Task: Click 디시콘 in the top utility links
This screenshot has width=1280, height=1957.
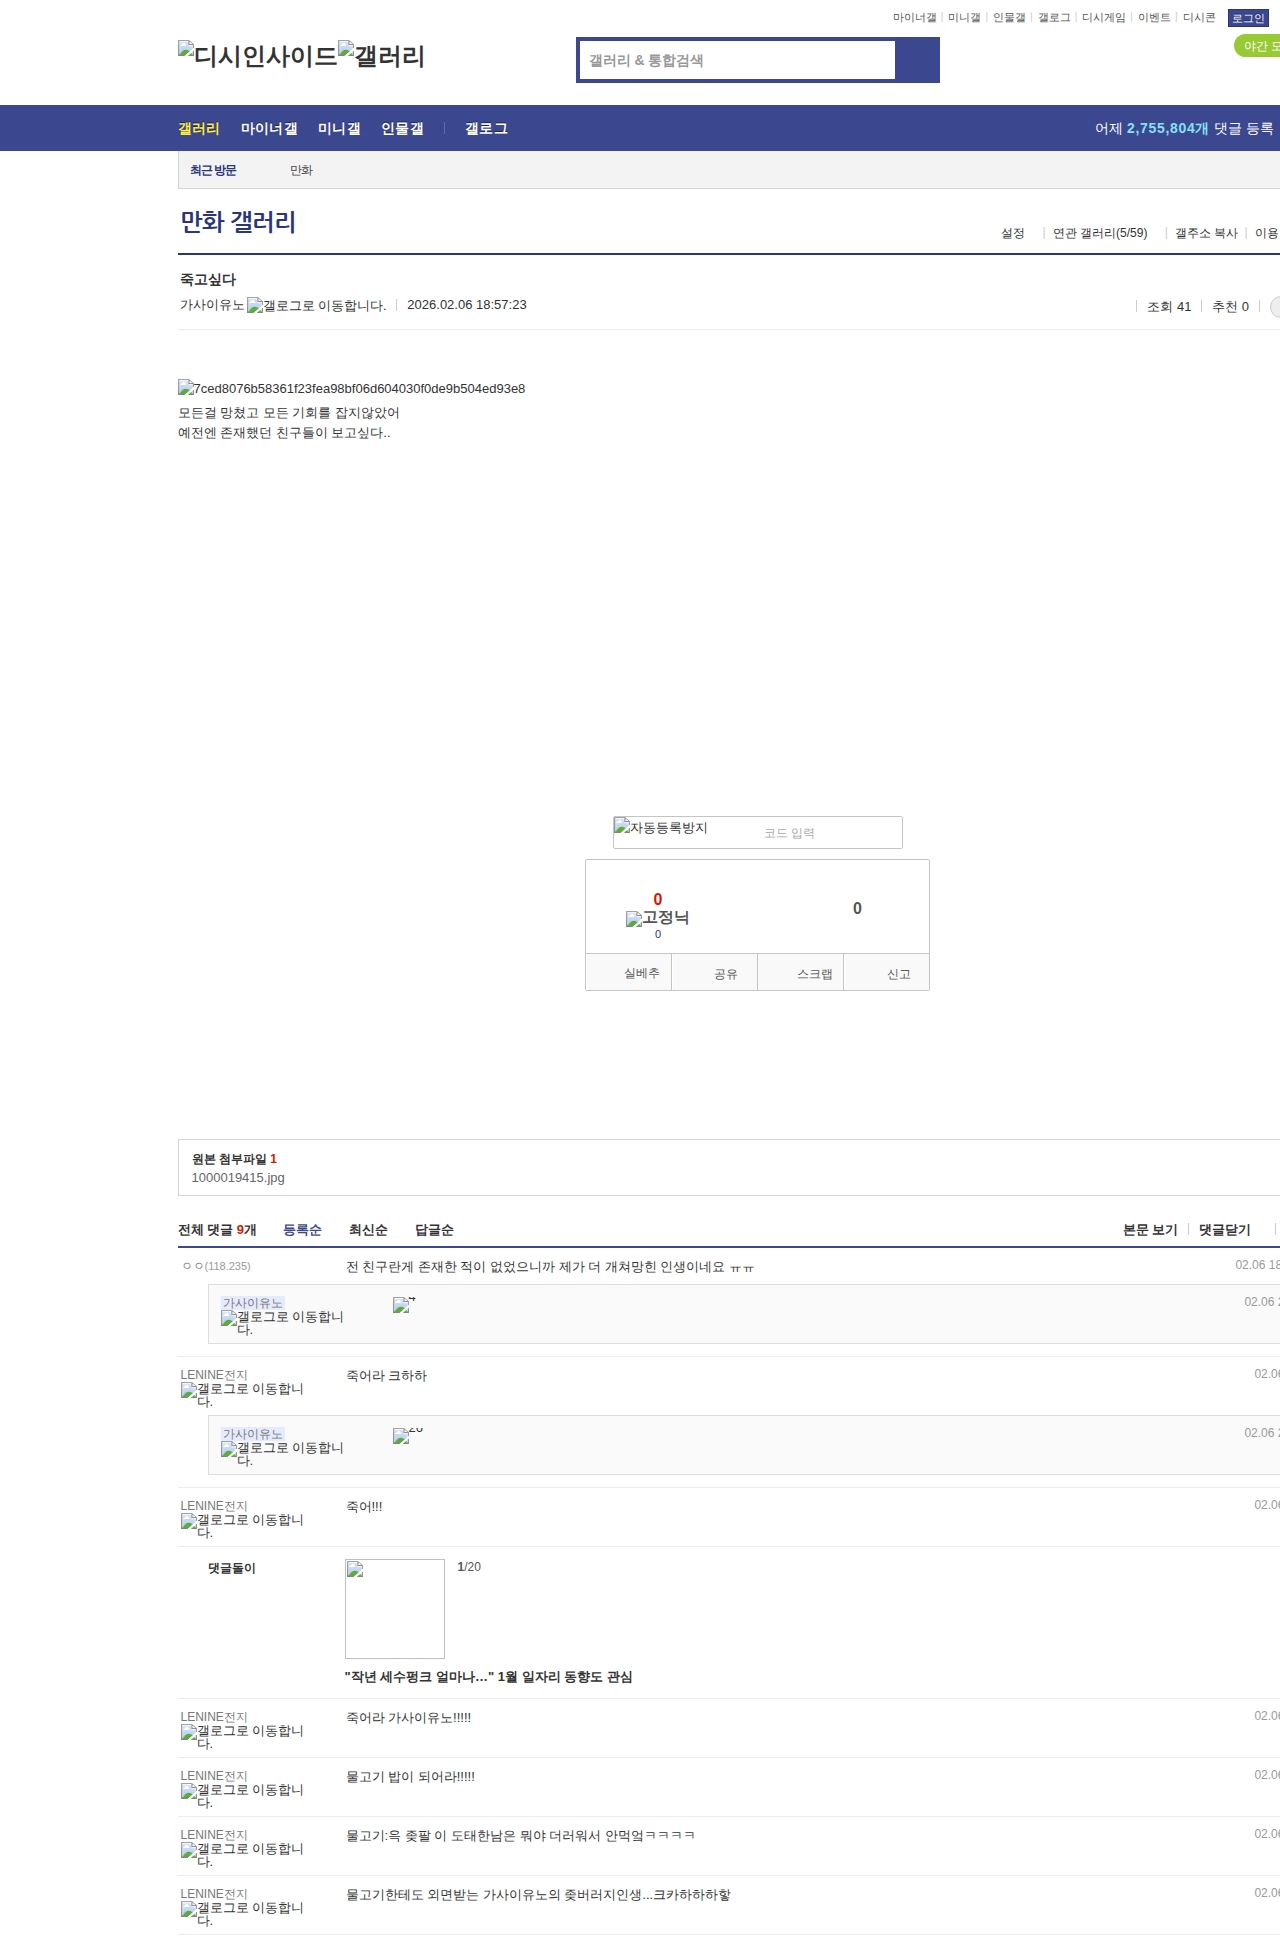Action: 1199,18
